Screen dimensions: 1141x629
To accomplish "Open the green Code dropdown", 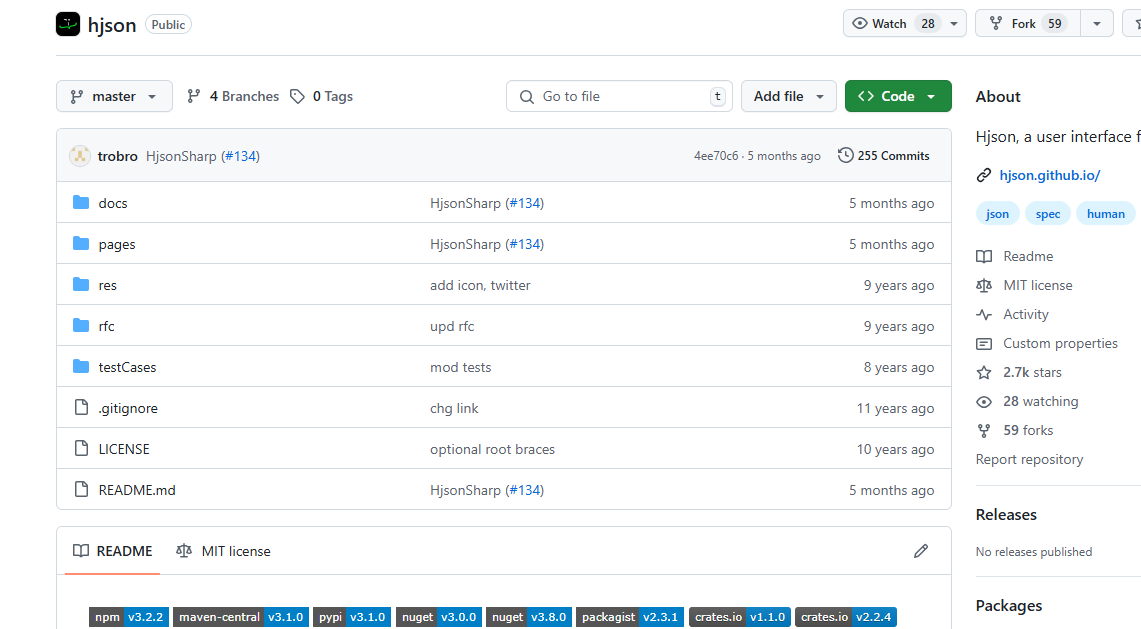I will [898, 96].
